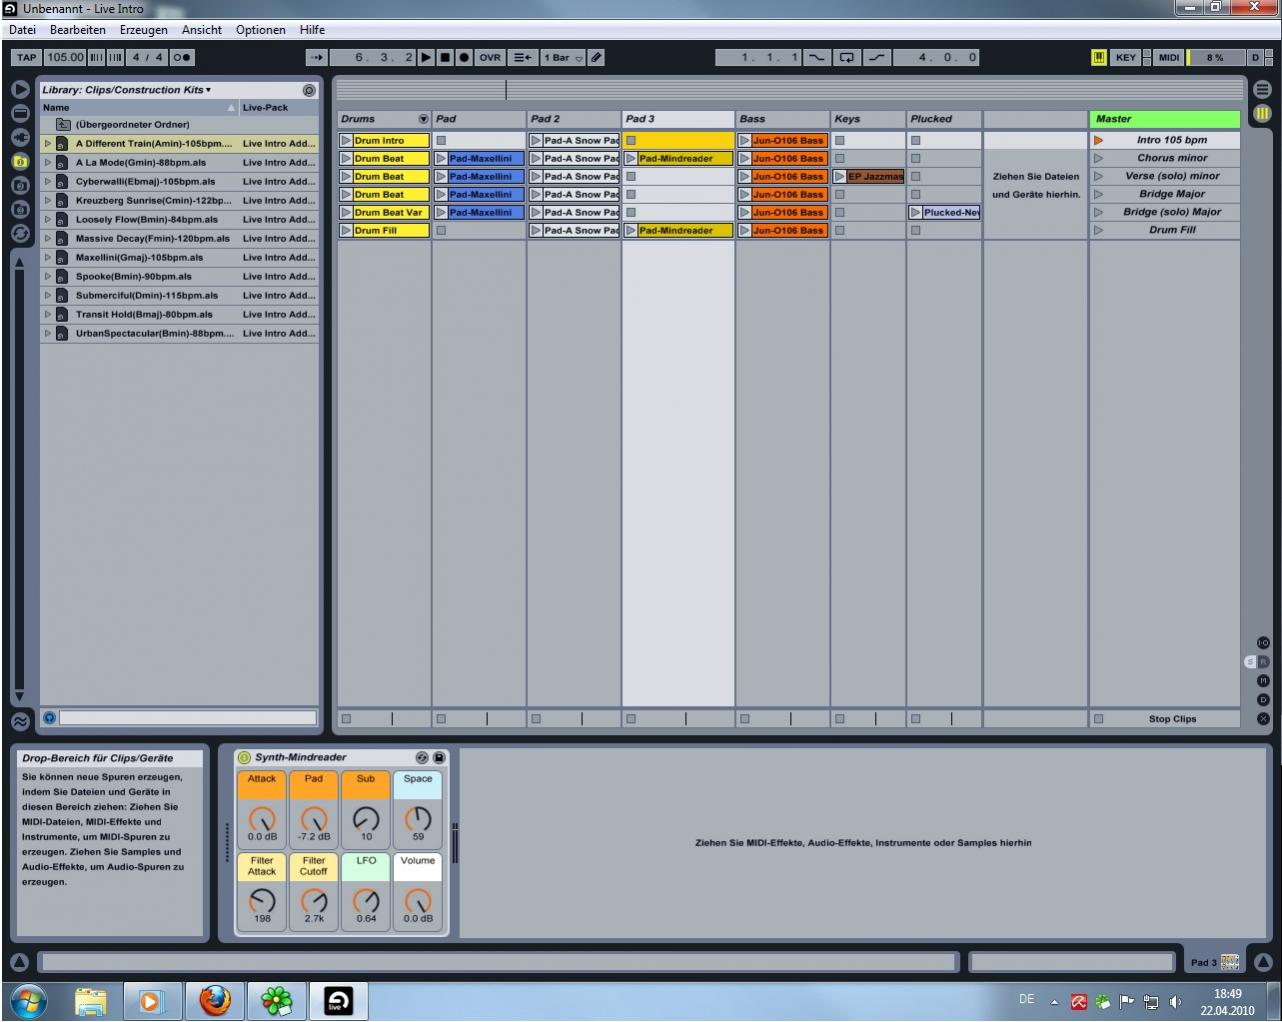1282x1022 pixels.
Task: Click the Session View selector button
Action: pos(1262,114)
